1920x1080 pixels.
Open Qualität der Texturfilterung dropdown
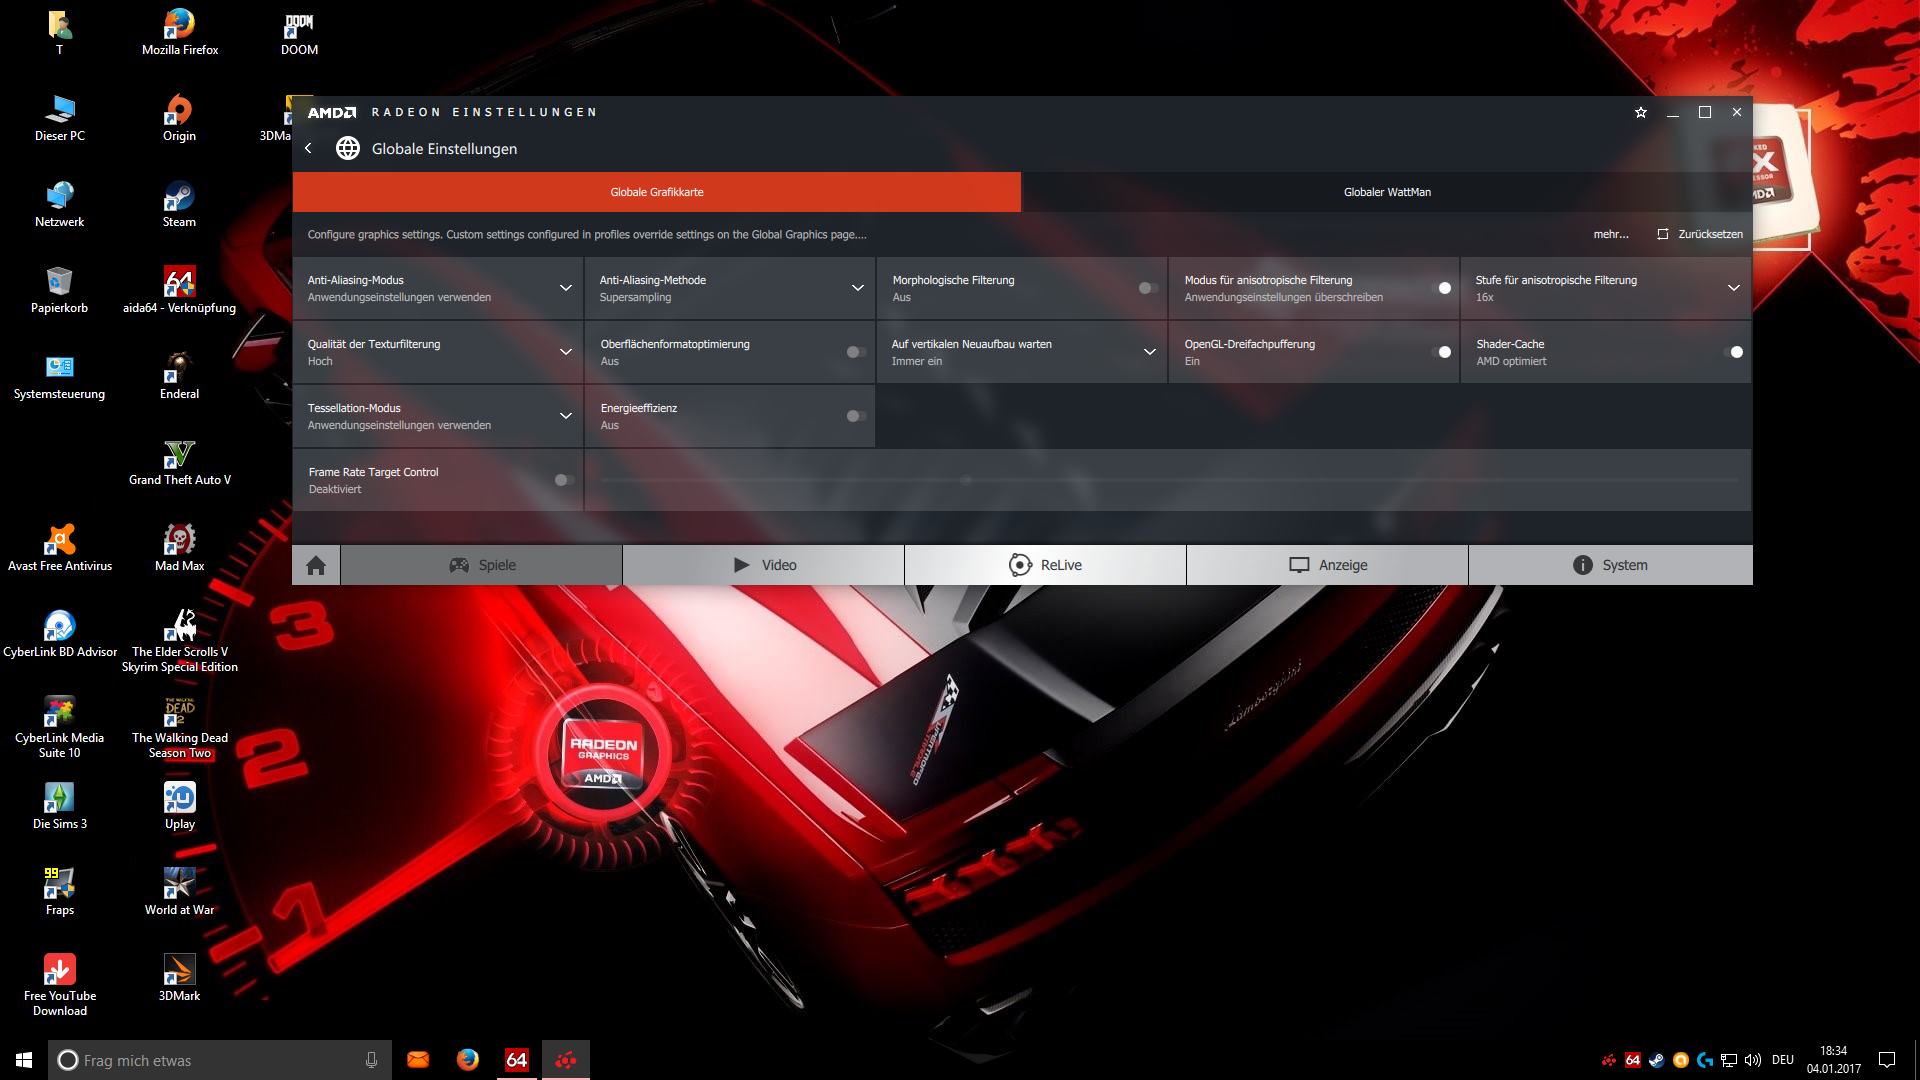(x=565, y=353)
